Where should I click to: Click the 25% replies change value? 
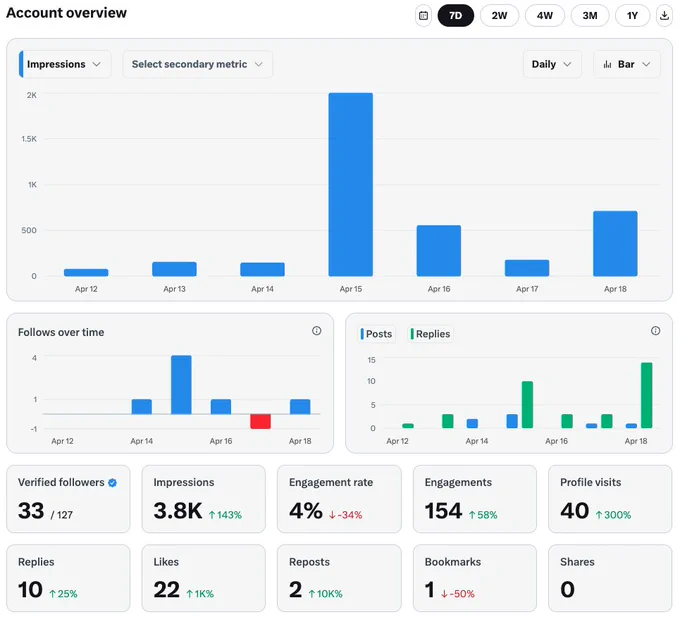coord(63,594)
